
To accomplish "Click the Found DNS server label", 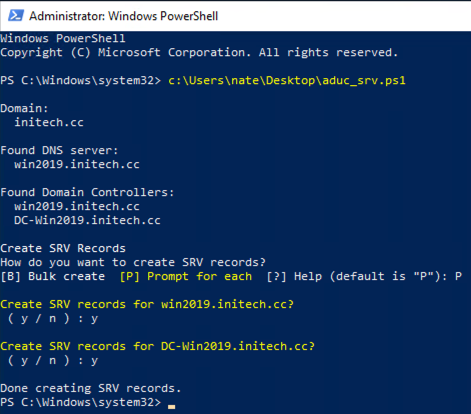I will (59, 150).
